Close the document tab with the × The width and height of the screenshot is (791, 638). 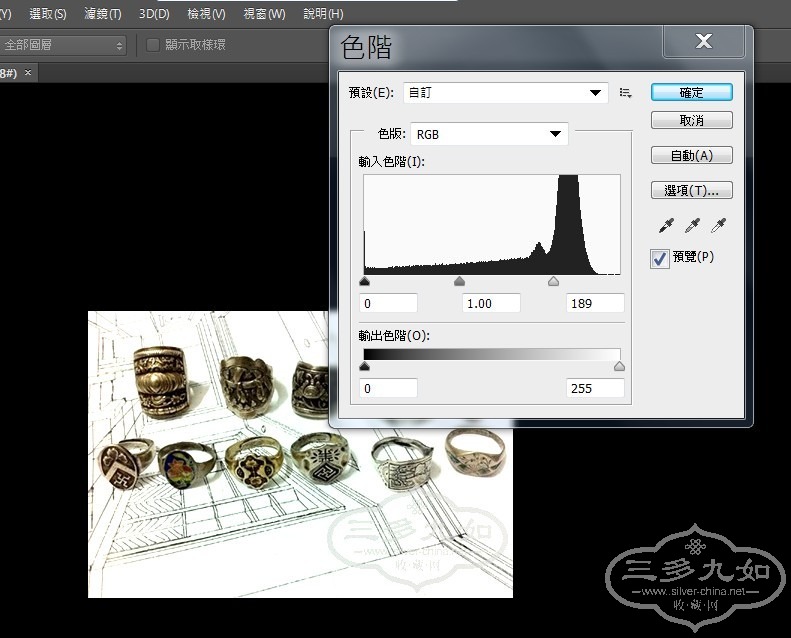tap(29, 73)
